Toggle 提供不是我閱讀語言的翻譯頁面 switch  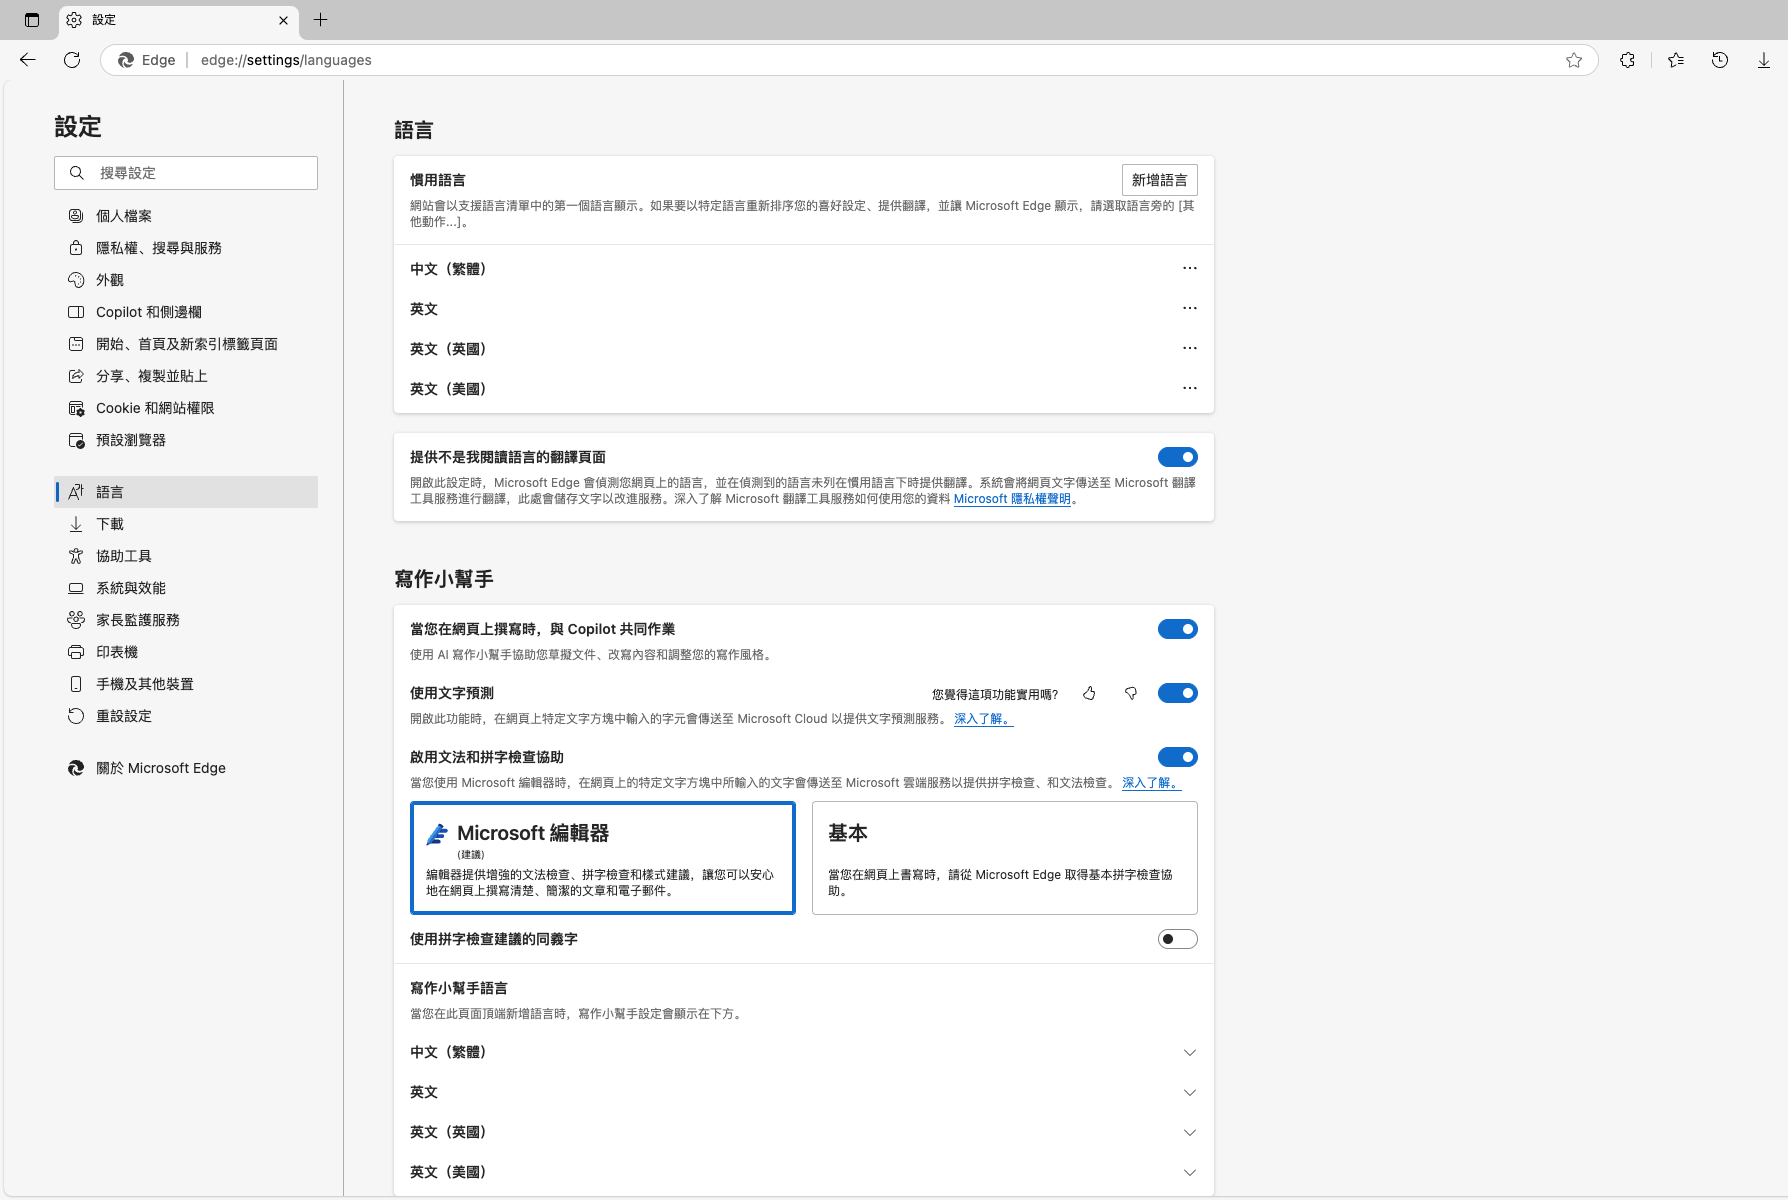click(x=1178, y=457)
